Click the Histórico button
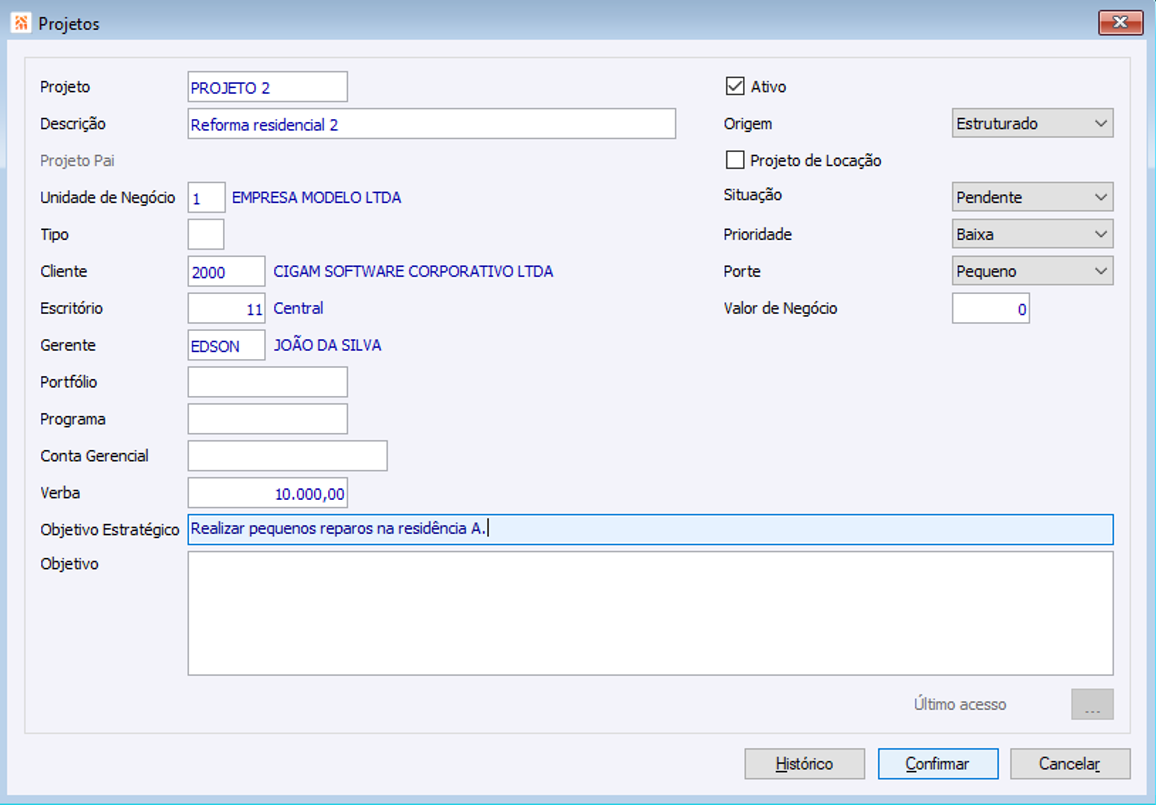1156x805 pixels. [804, 764]
